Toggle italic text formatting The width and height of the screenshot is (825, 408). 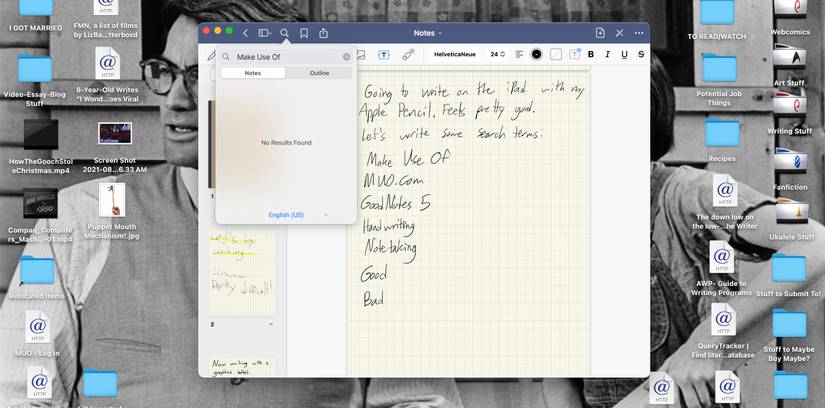tap(608, 54)
